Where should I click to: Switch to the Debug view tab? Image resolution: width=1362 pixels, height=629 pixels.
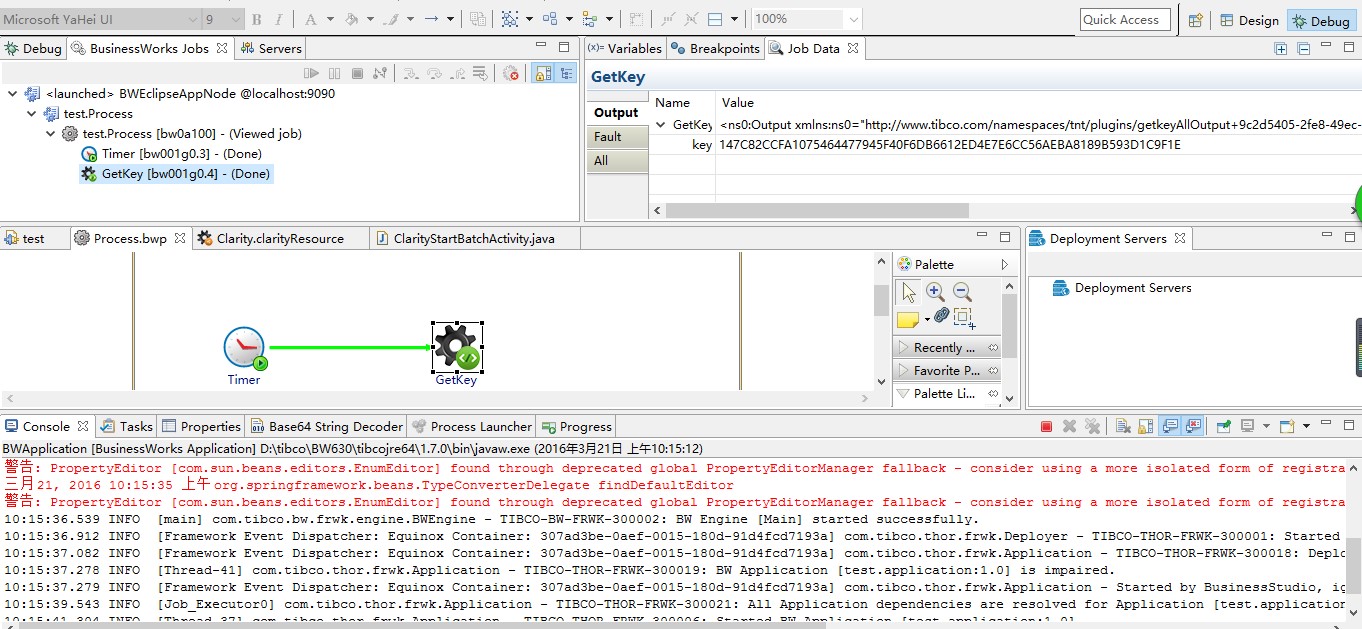coord(33,48)
